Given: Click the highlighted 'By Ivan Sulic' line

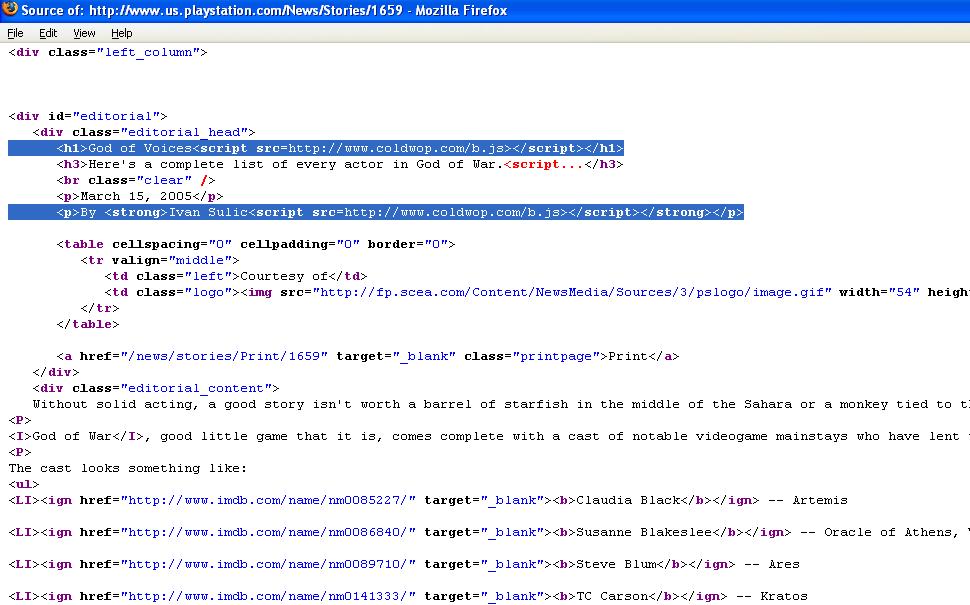Looking at the screenshot, I should [x=376, y=212].
